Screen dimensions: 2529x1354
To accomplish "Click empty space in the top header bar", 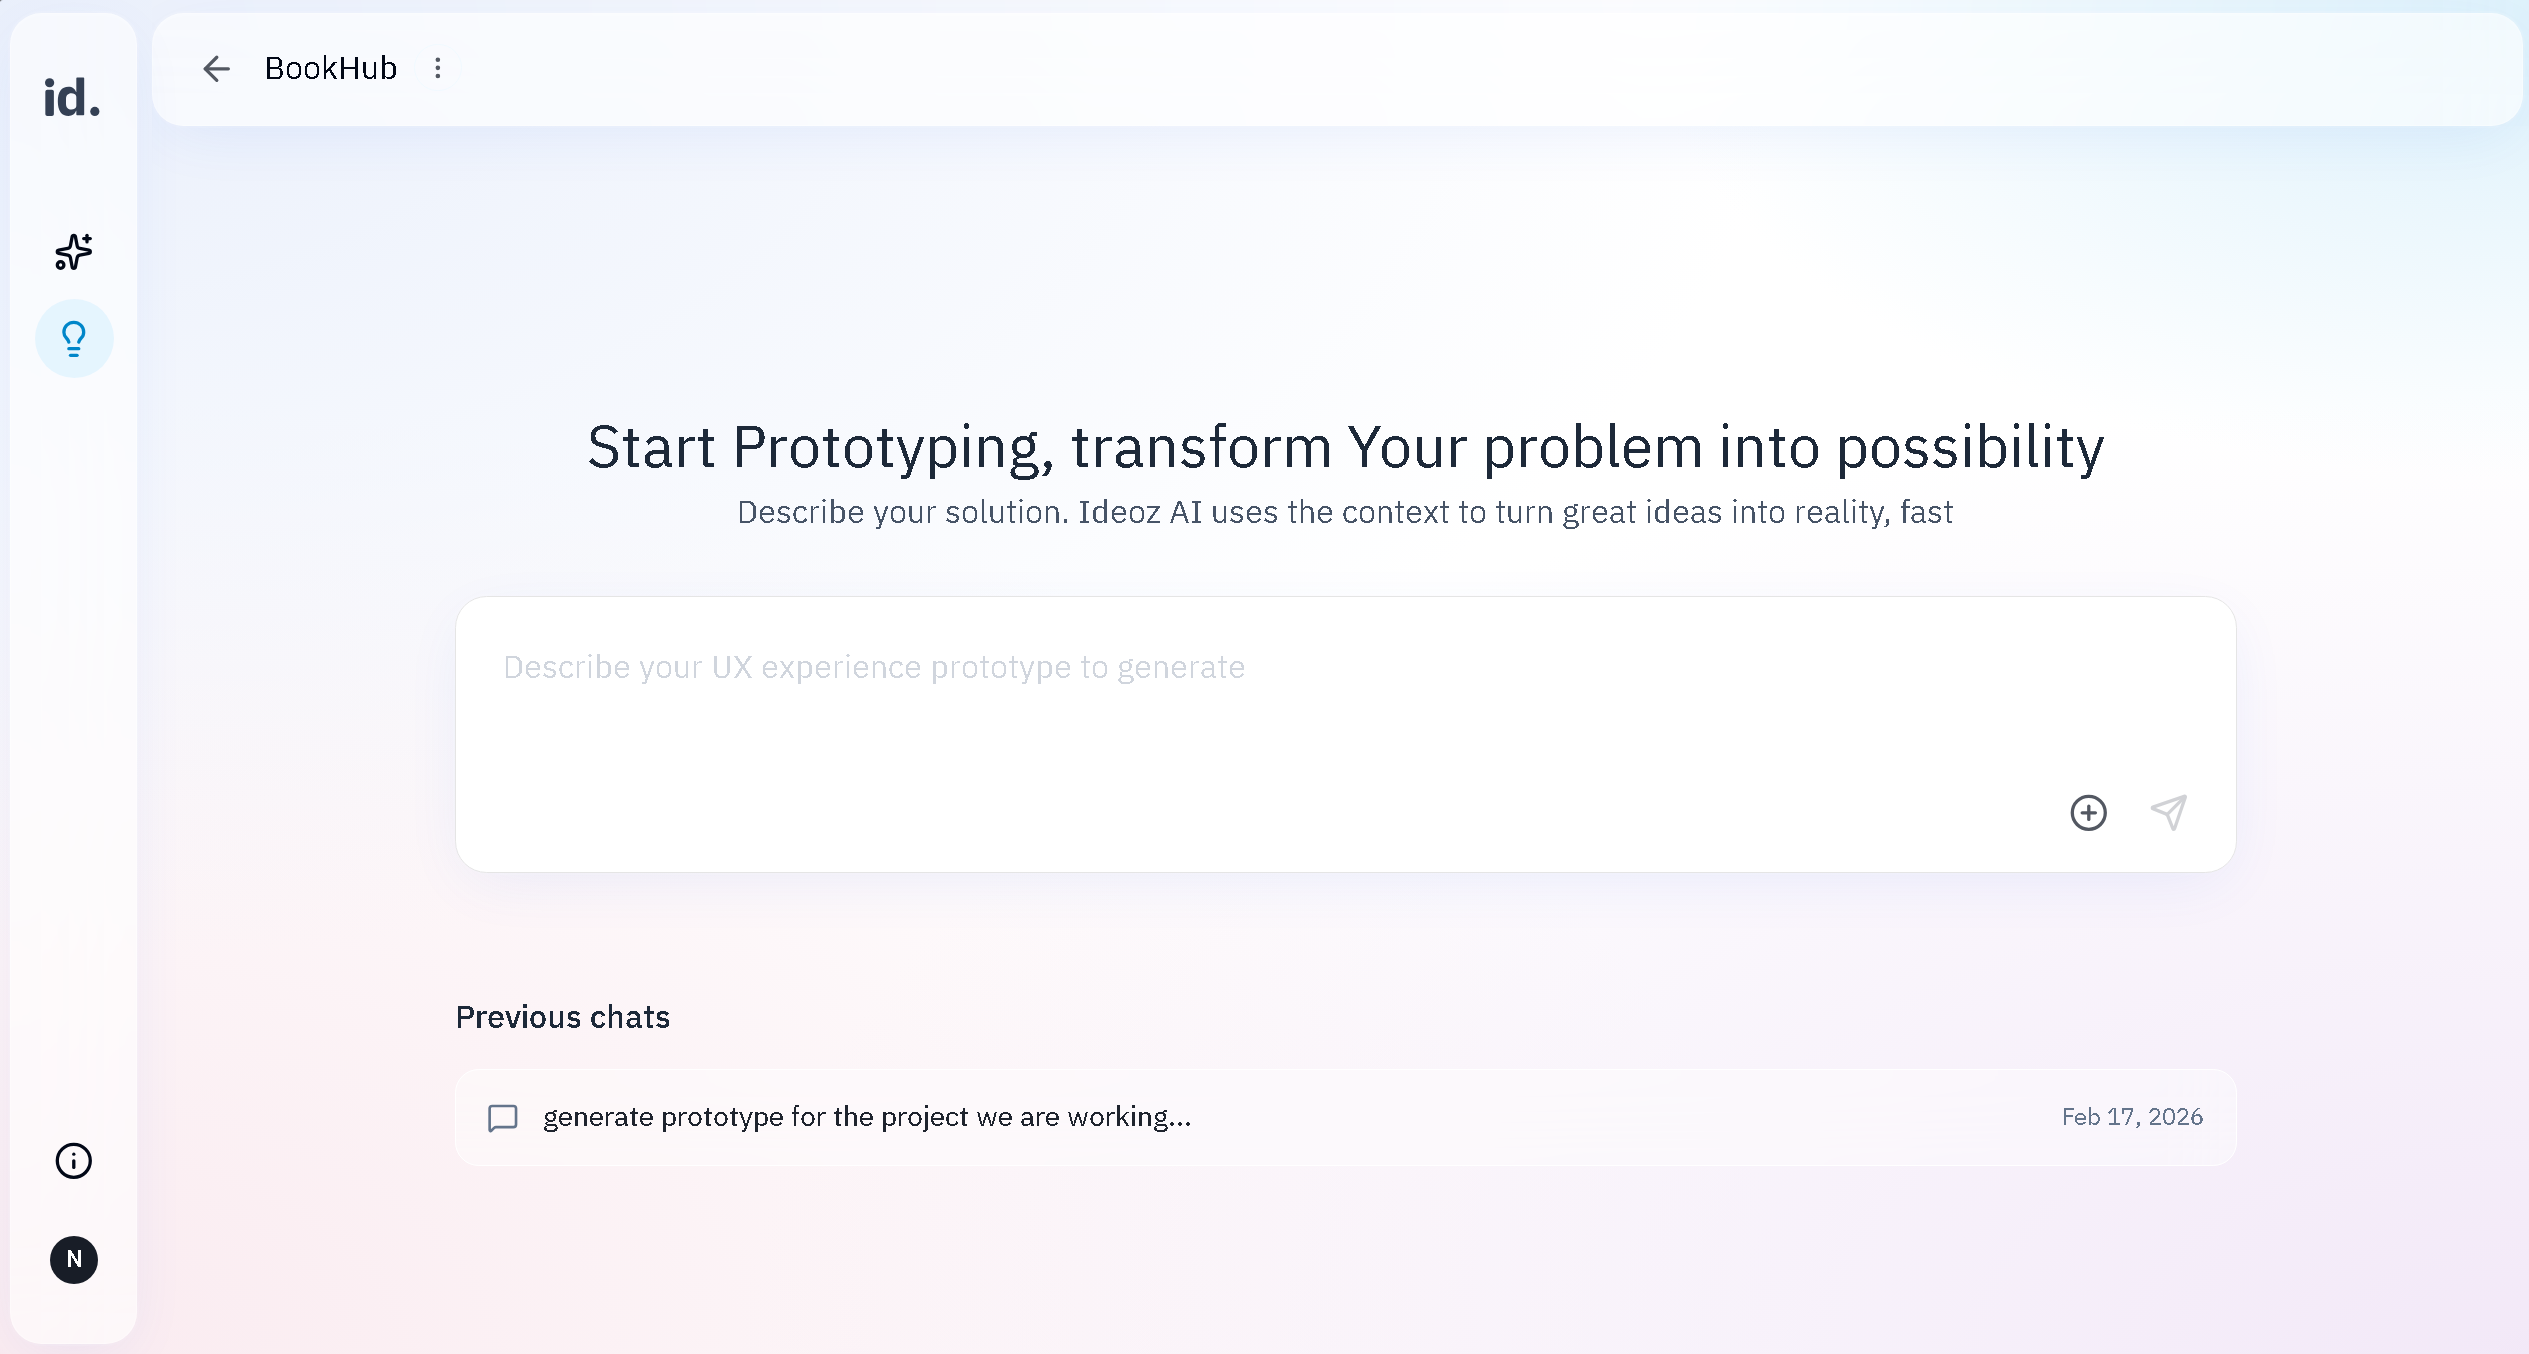I will click(x=1400, y=69).
